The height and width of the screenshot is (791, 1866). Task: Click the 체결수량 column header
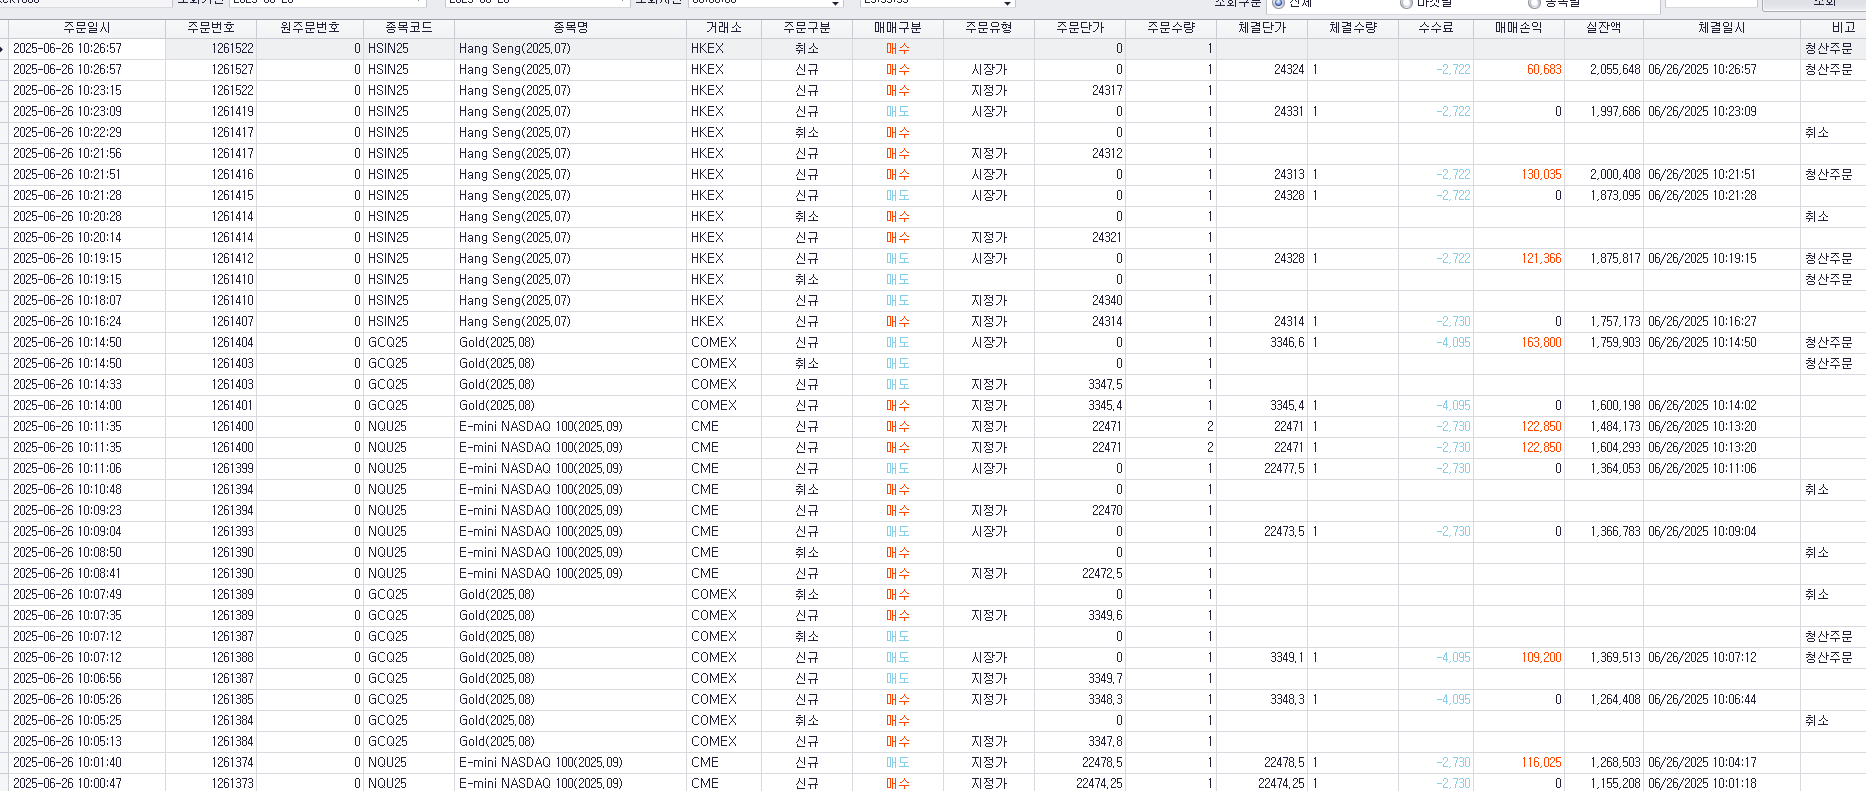(x=1353, y=28)
